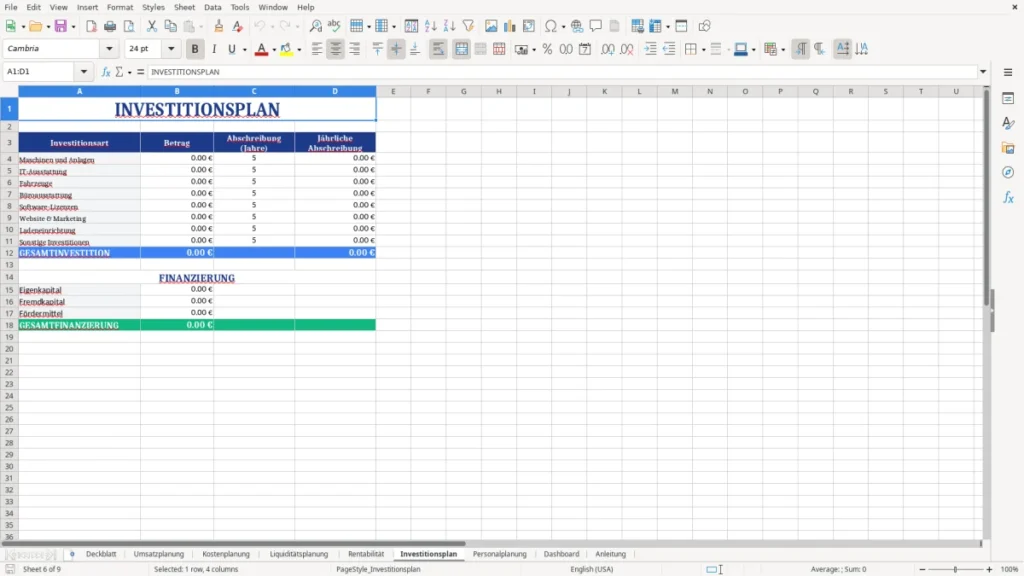This screenshot has width=1024, height=576.
Task: Toggle Align Top
Action: point(377,49)
